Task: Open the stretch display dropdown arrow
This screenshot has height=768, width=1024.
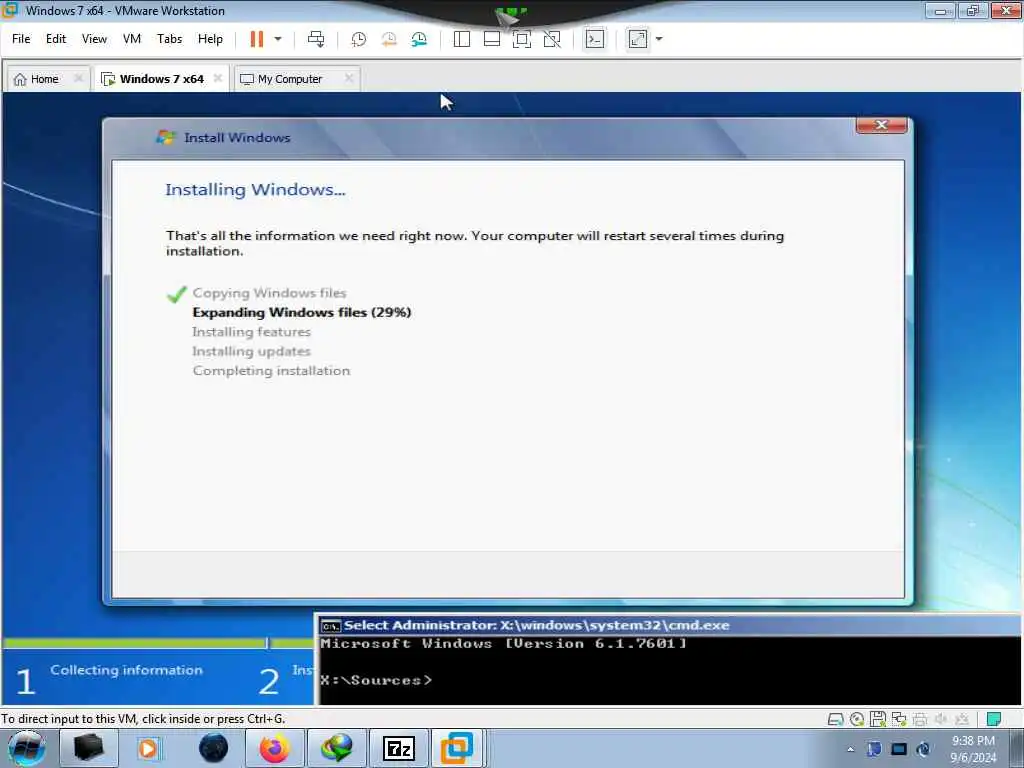Action: point(659,39)
